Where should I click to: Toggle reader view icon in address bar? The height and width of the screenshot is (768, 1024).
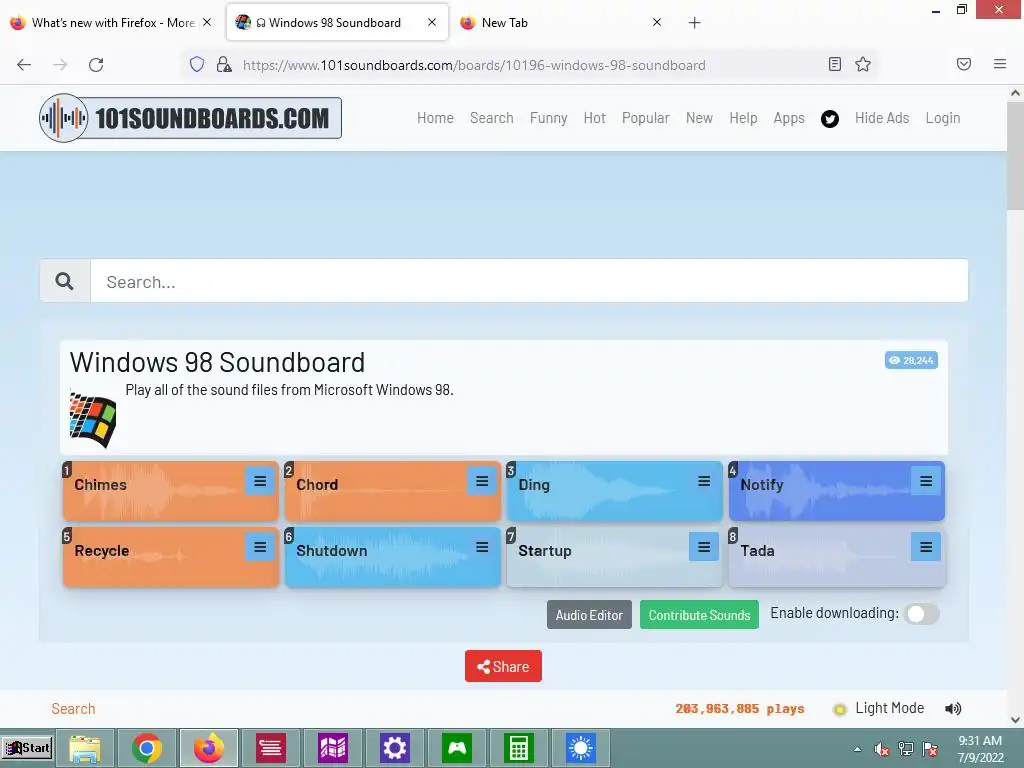[835, 64]
